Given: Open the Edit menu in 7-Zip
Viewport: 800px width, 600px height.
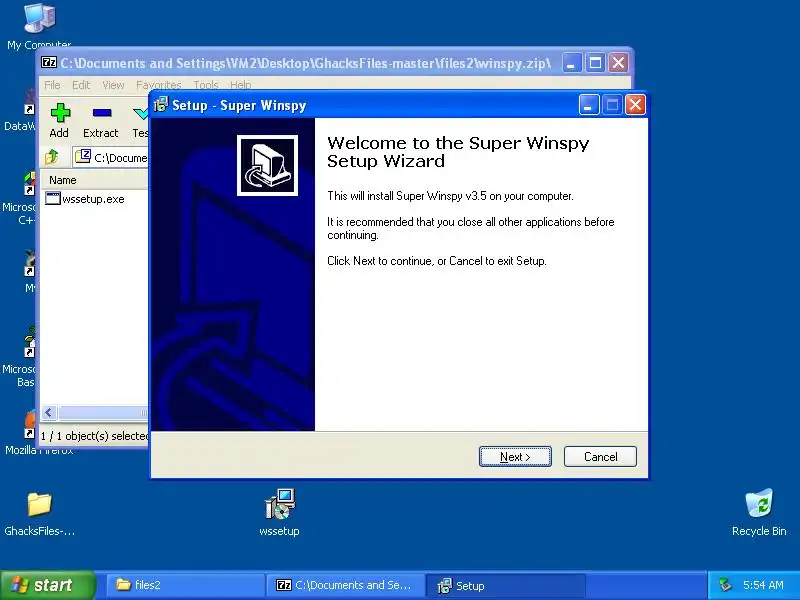Looking at the screenshot, I should pyautogui.click(x=81, y=85).
